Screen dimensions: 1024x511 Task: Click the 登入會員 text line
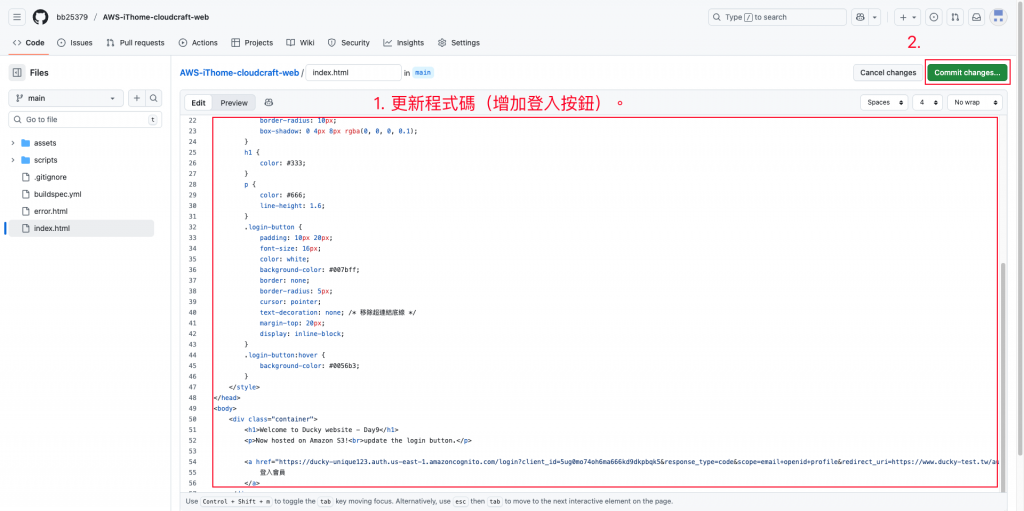click(272, 472)
